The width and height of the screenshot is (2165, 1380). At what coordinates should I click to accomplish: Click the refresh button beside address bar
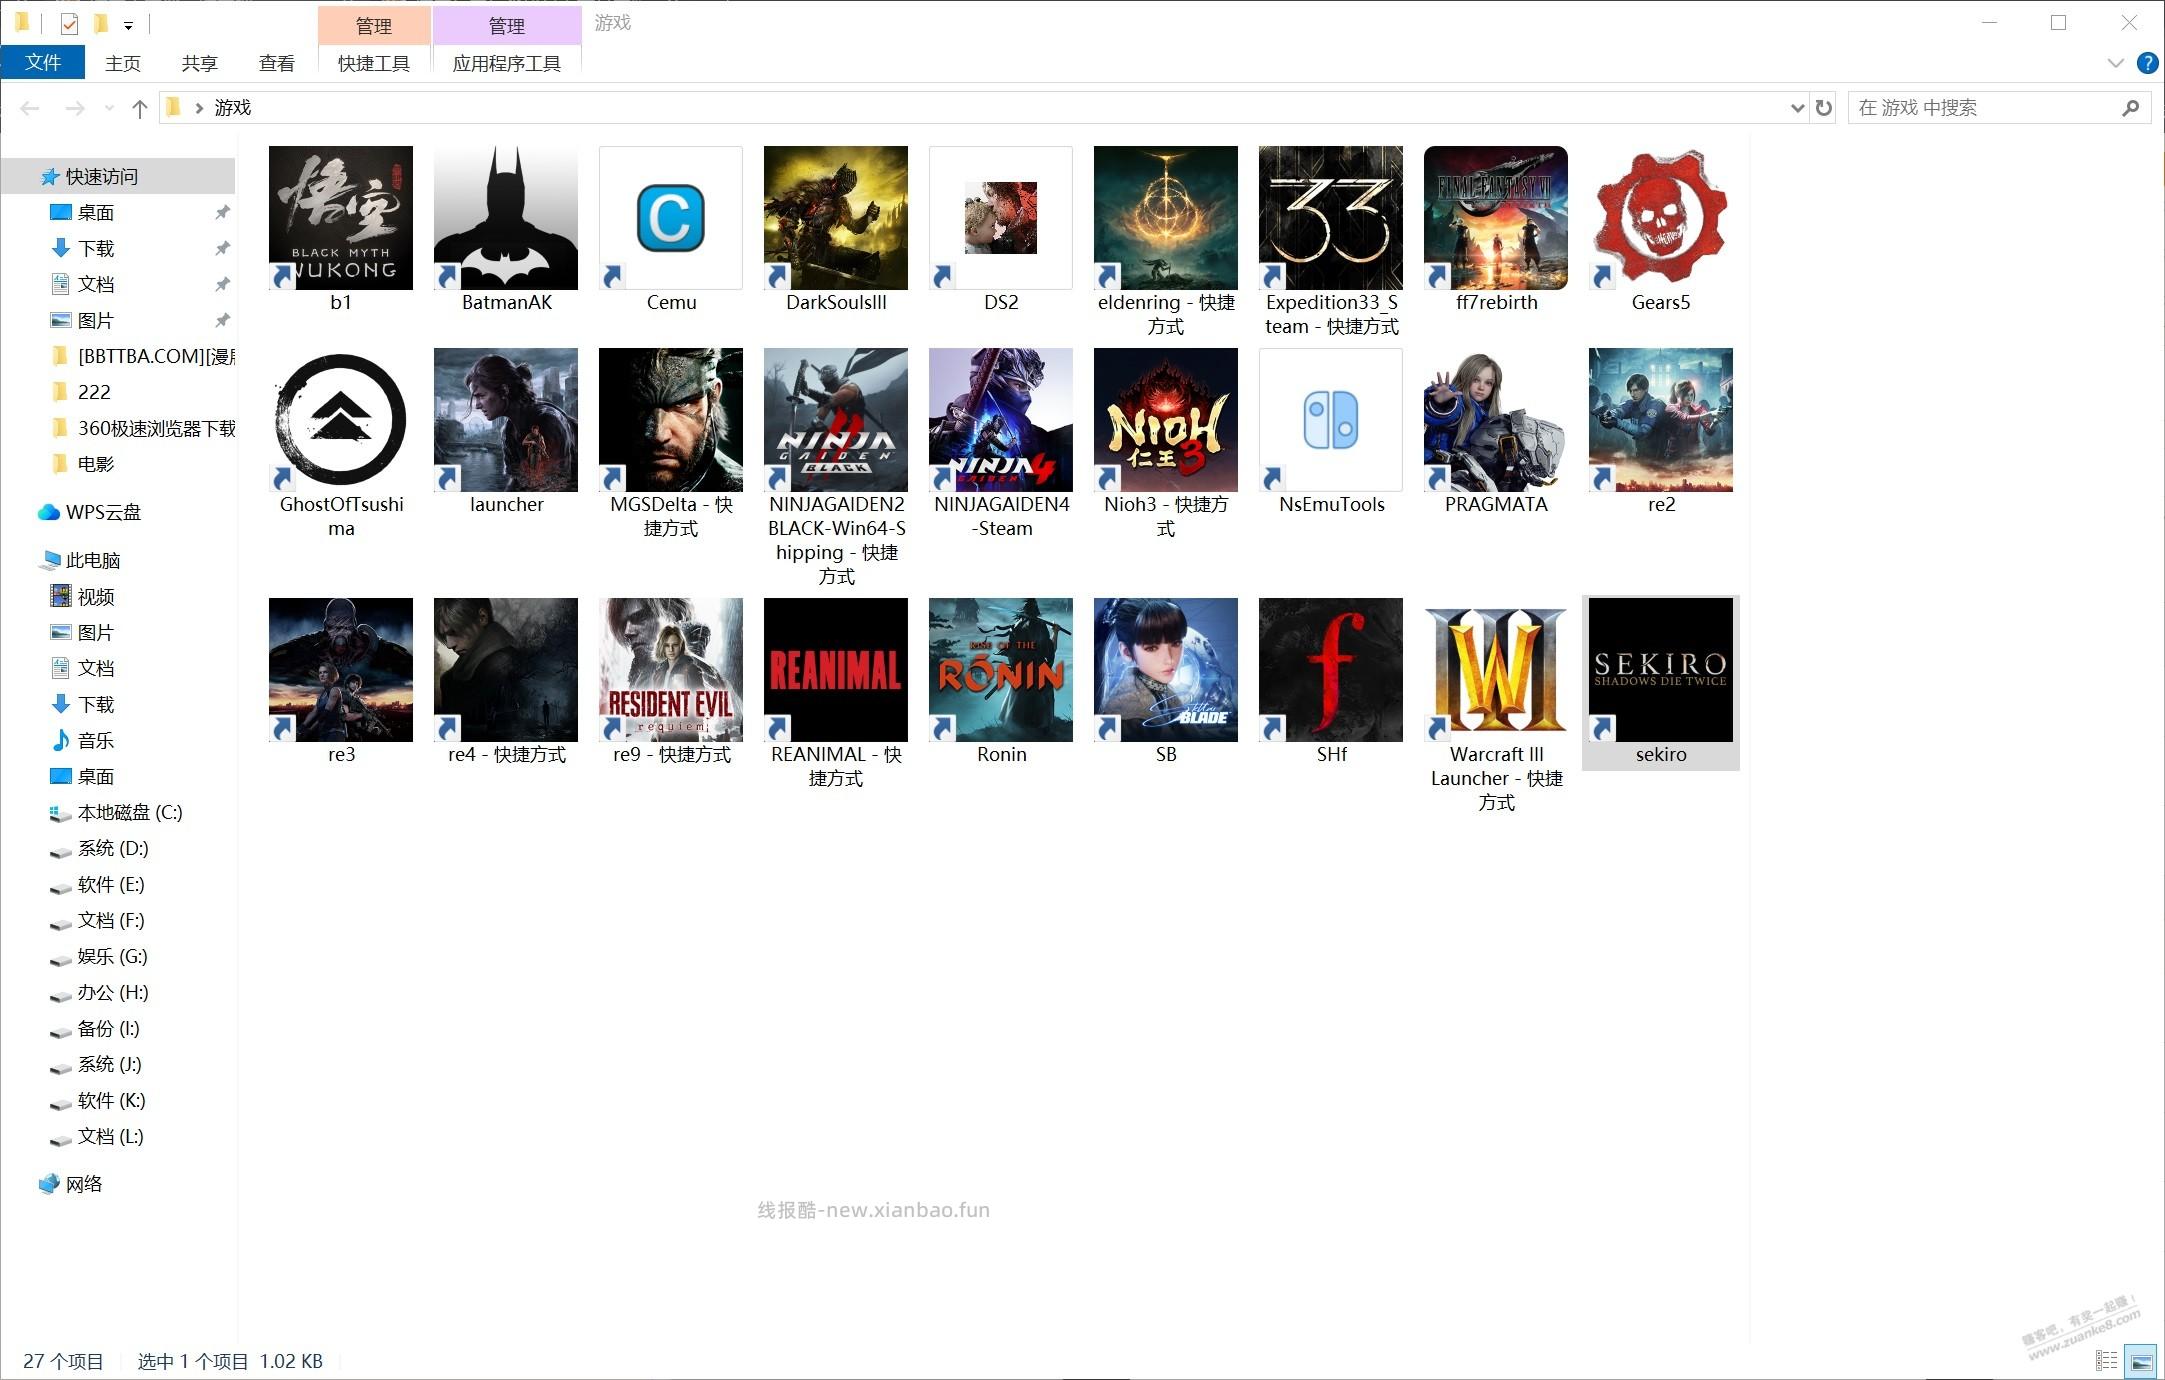pyautogui.click(x=1824, y=107)
